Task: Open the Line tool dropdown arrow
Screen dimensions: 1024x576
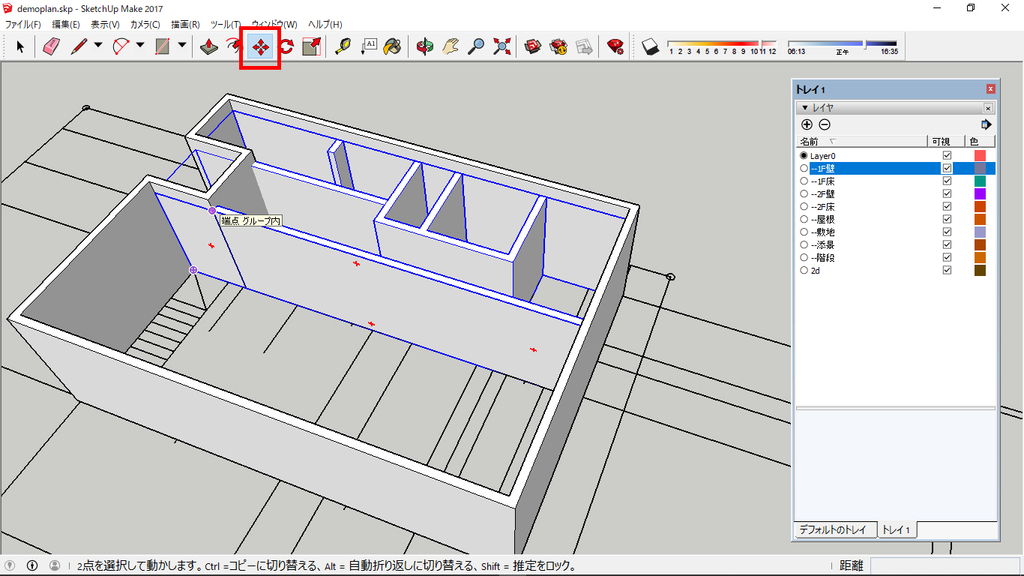Action: click(98, 46)
